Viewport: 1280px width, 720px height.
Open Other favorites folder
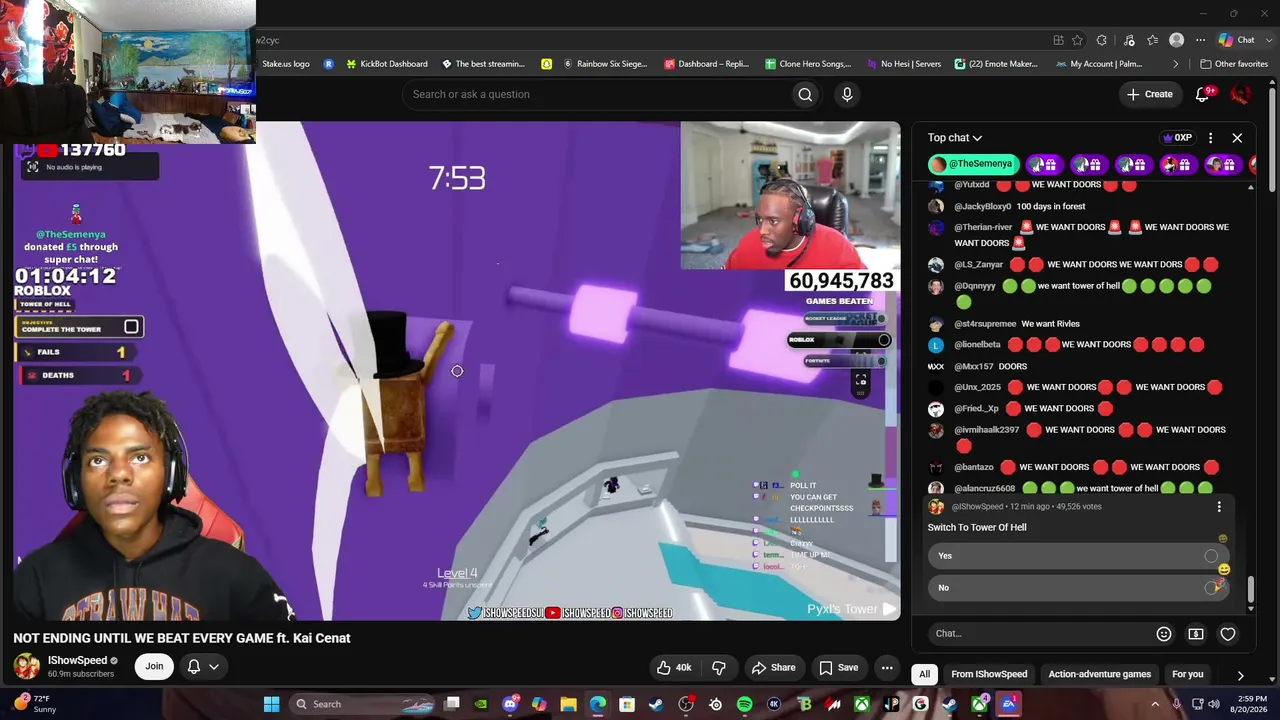(1234, 64)
